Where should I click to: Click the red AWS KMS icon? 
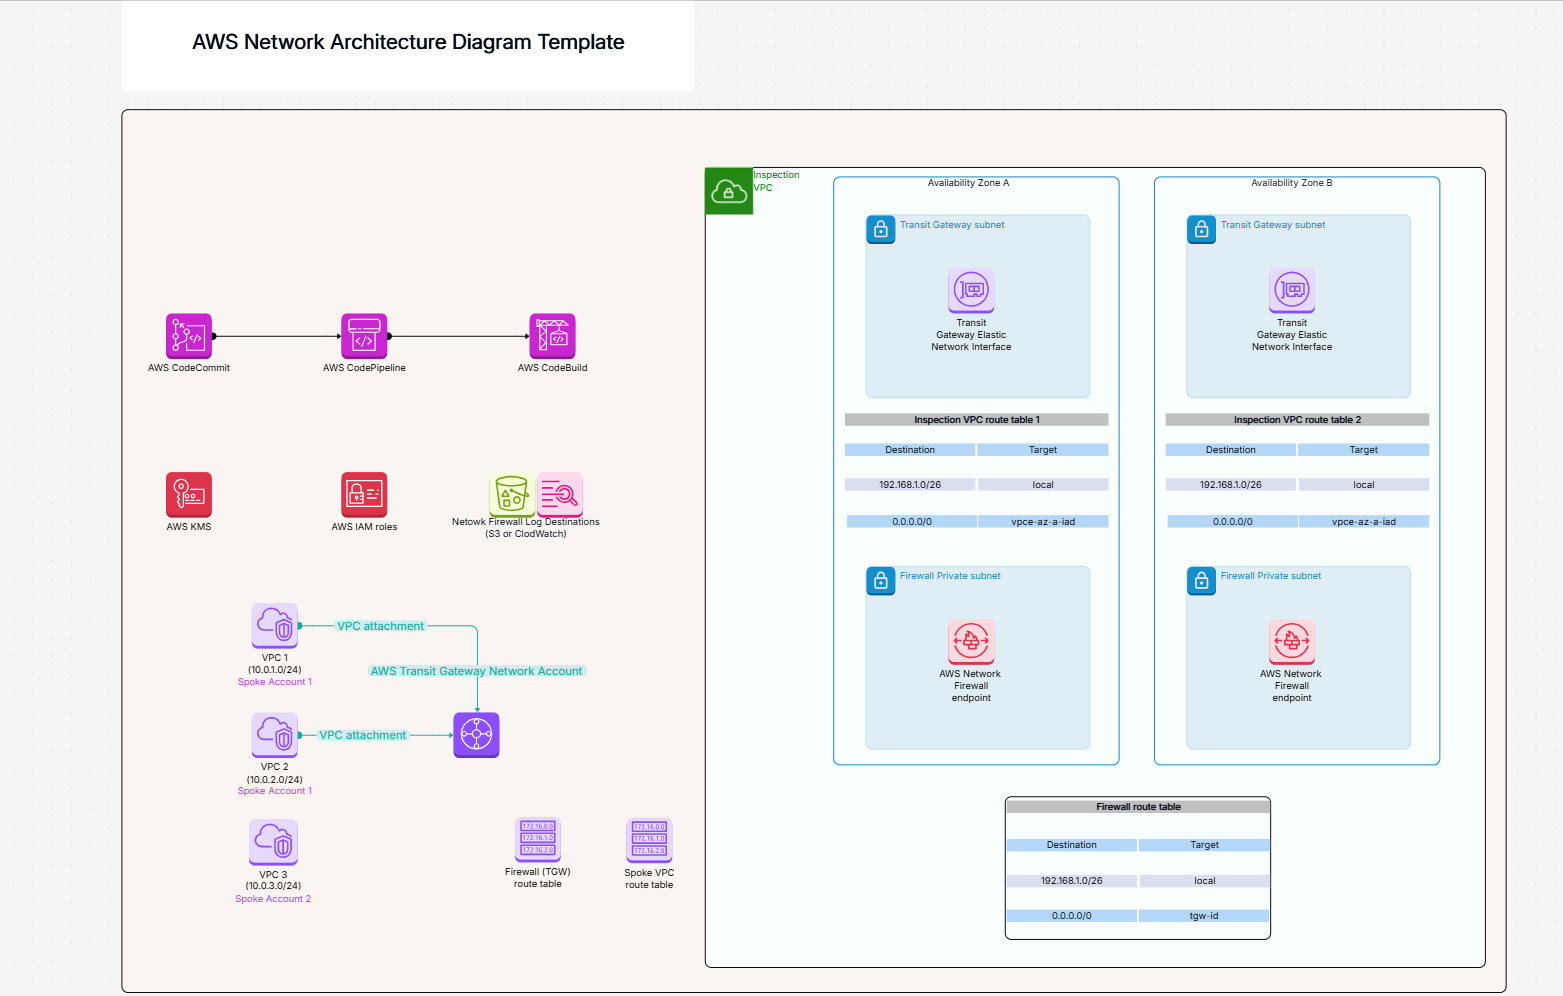[188, 494]
